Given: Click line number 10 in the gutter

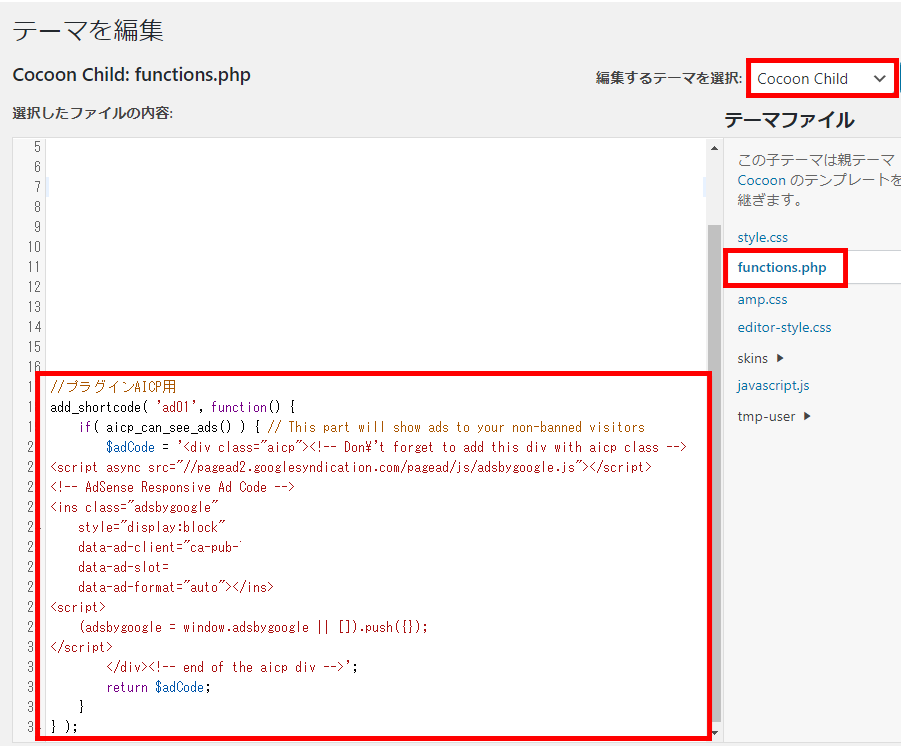Looking at the screenshot, I should click(x=34, y=247).
